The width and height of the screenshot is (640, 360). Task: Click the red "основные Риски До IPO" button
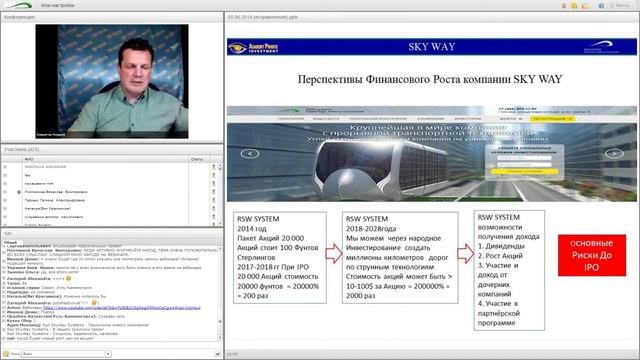coord(592,256)
